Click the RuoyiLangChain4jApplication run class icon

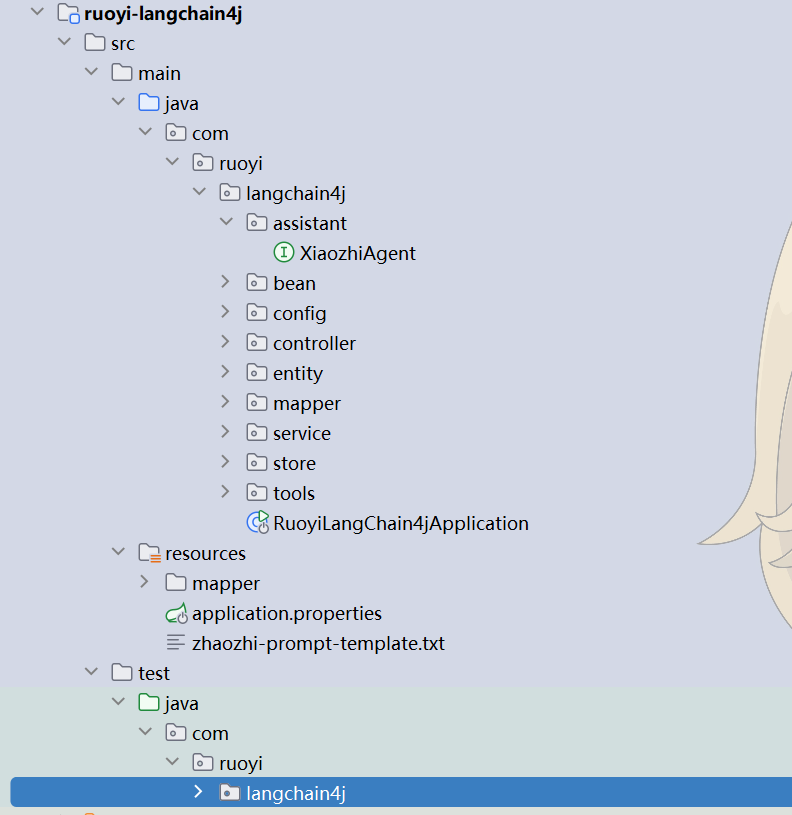click(x=258, y=522)
